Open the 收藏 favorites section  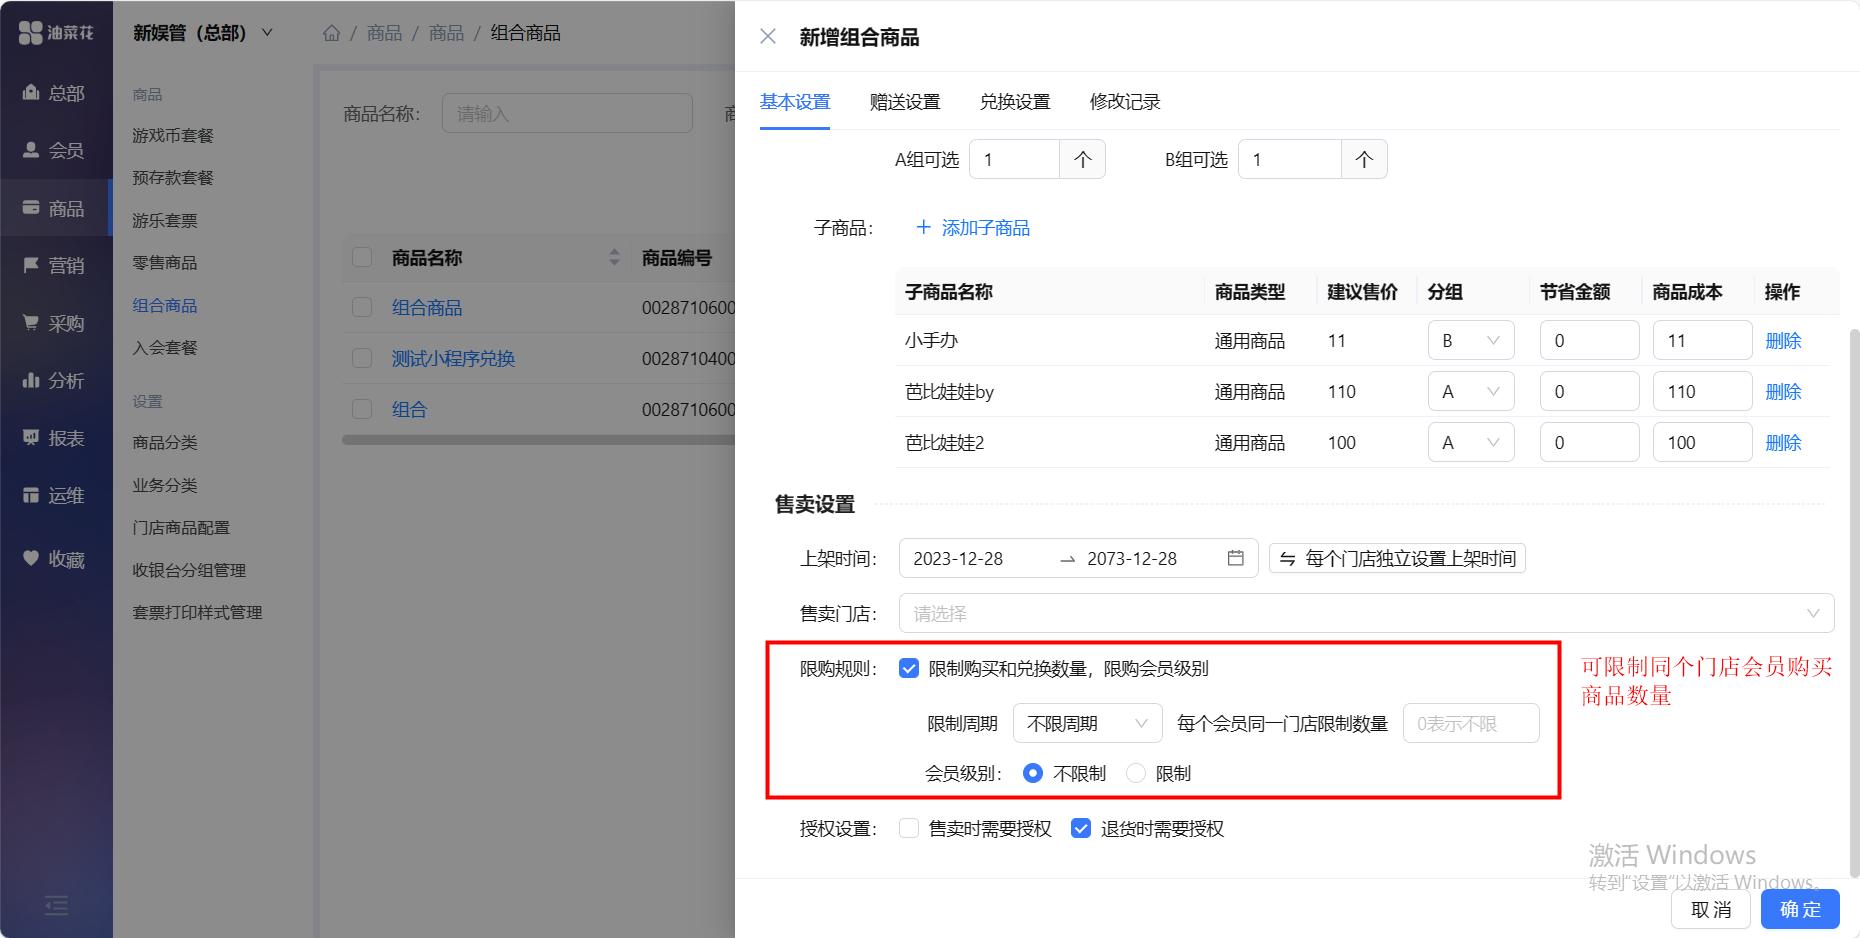pyautogui.click(x=54, y=559)
